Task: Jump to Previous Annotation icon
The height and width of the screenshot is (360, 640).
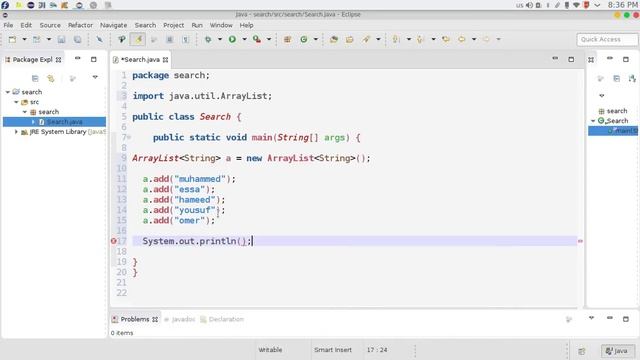Action: [420, 39]
